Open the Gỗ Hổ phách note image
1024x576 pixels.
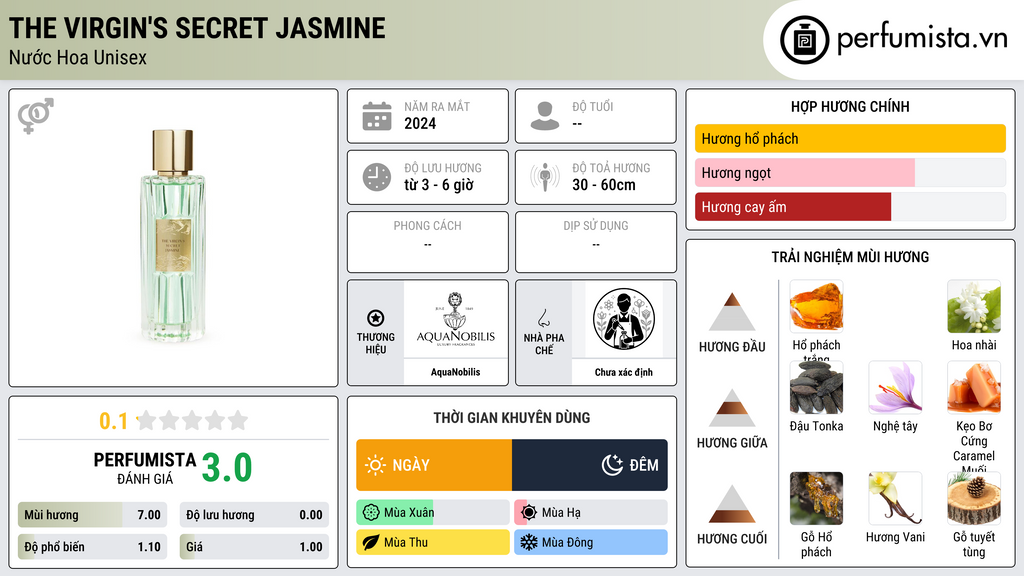coord(816,499)
